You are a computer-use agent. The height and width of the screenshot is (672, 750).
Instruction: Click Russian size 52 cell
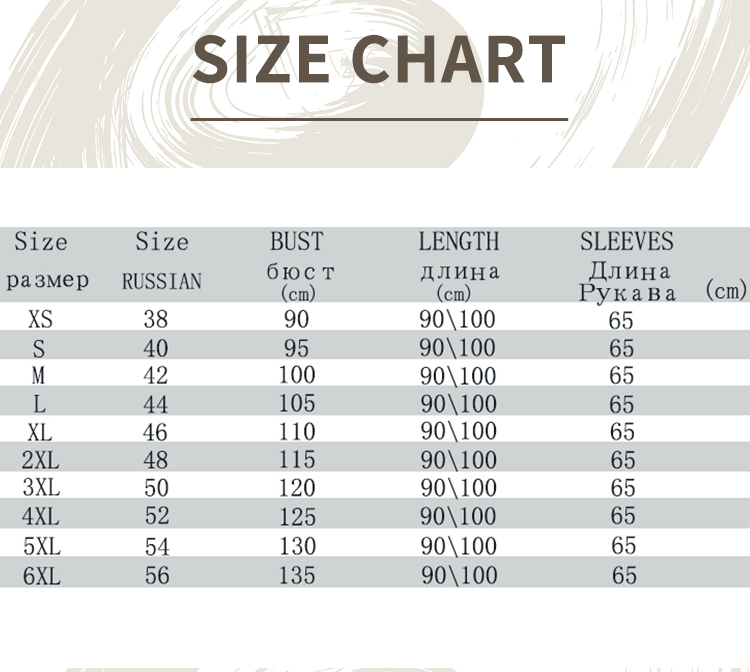click(x=156, y=516)
